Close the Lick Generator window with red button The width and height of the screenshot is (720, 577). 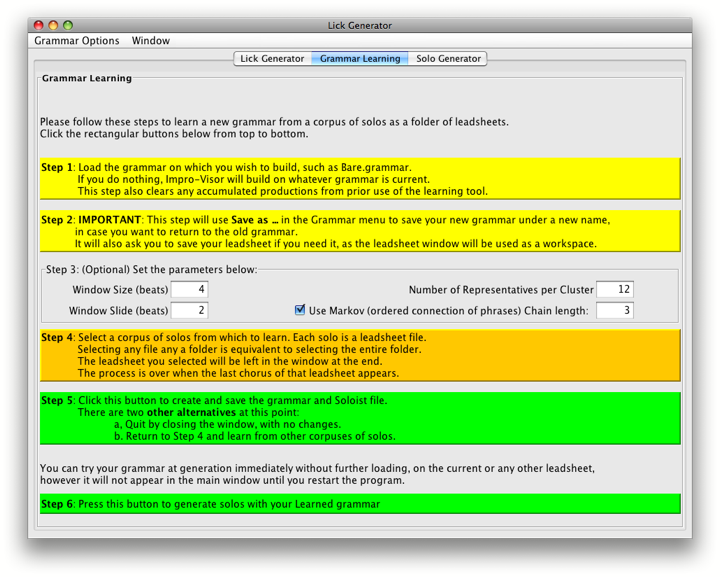39,25
